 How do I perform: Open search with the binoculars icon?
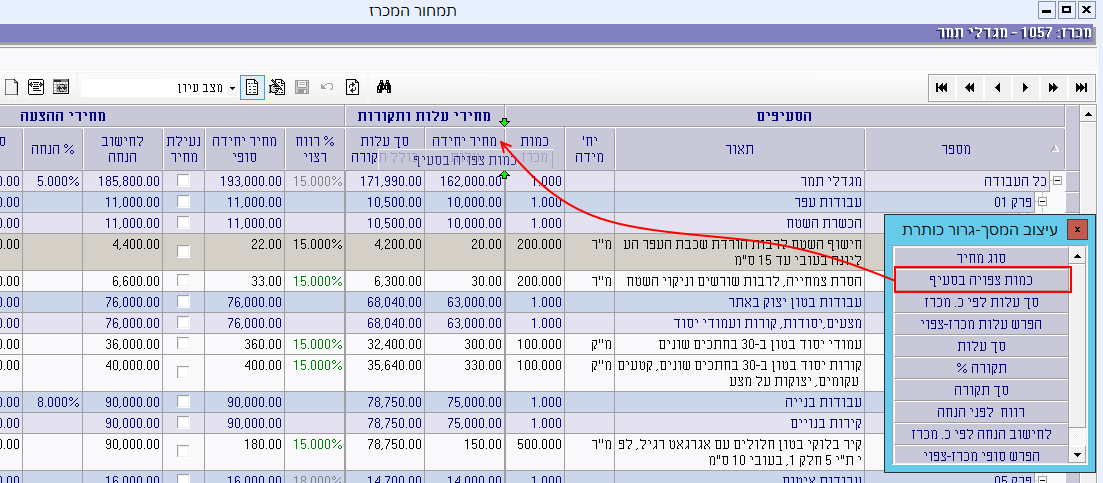click(384, 87)
